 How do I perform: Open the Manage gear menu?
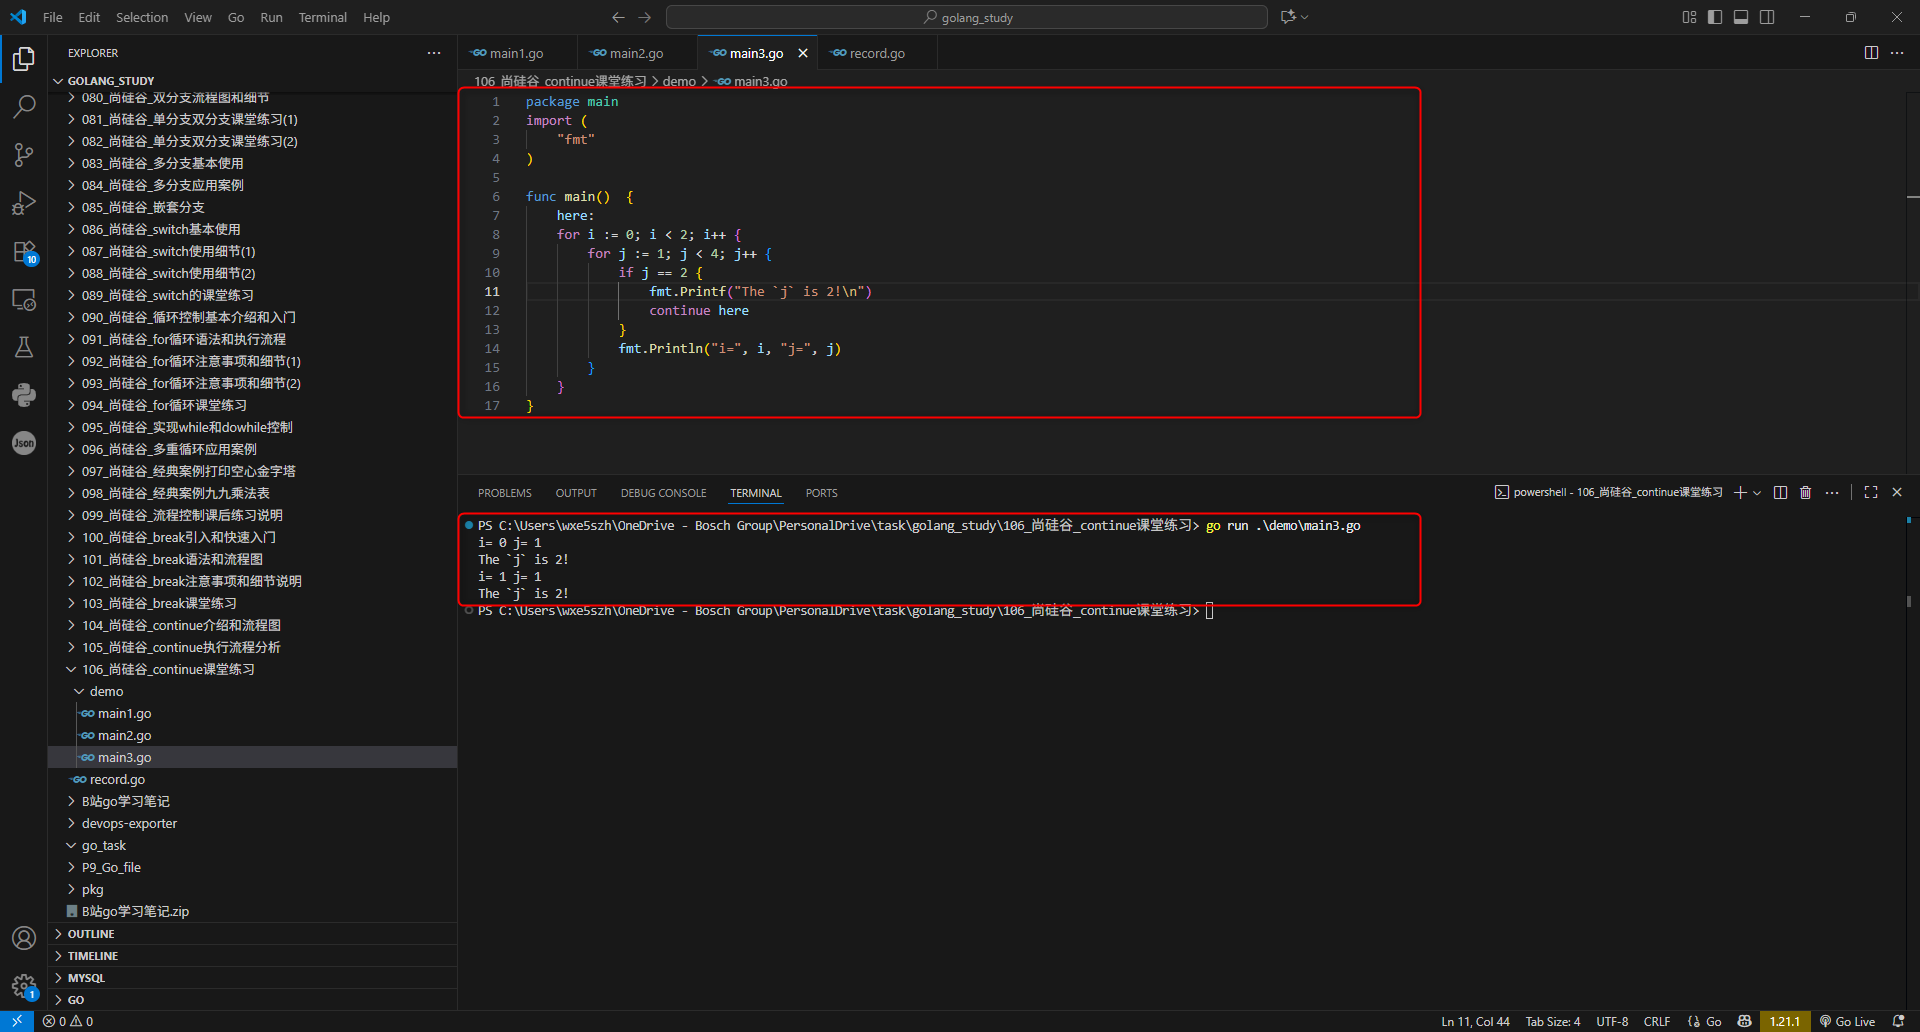(x=24, y=986)
